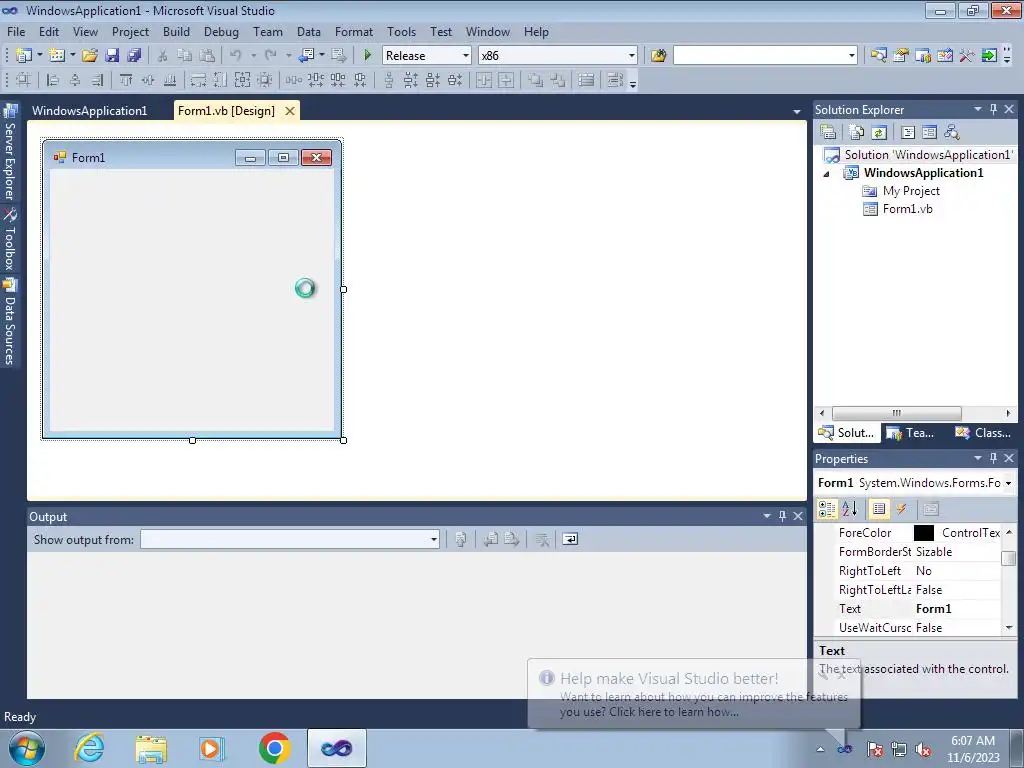Switch to the Class View bottom tab
Screen dimensions: 1024x768
tap(983, 433)
